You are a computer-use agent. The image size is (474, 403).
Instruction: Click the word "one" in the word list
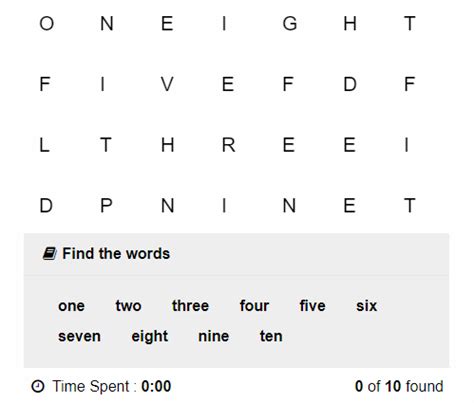pyautogui.click(x=71, y=306)
